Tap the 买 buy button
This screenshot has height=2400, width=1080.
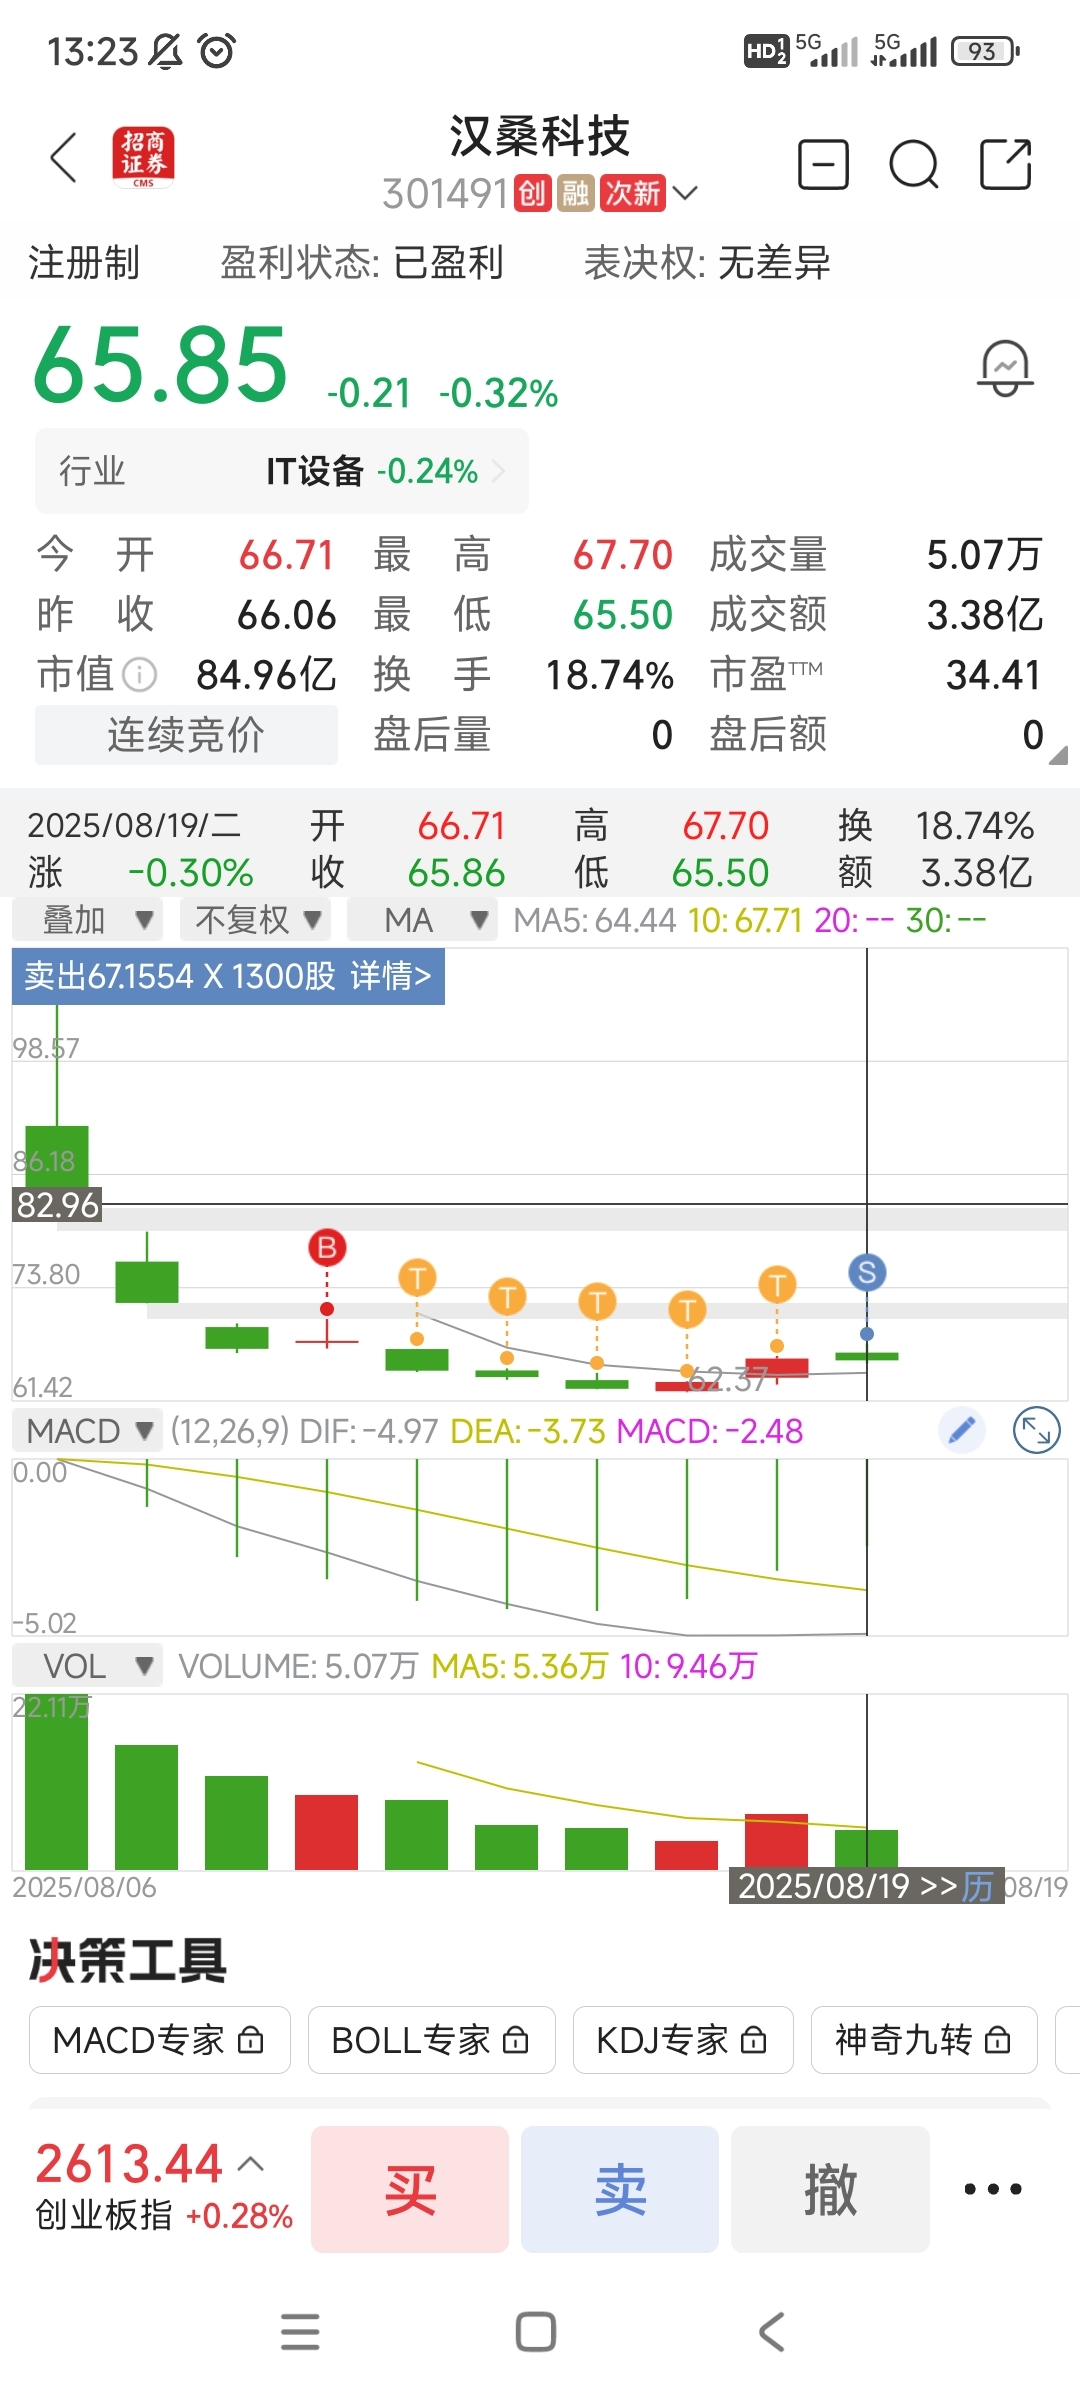(410, 2189)
